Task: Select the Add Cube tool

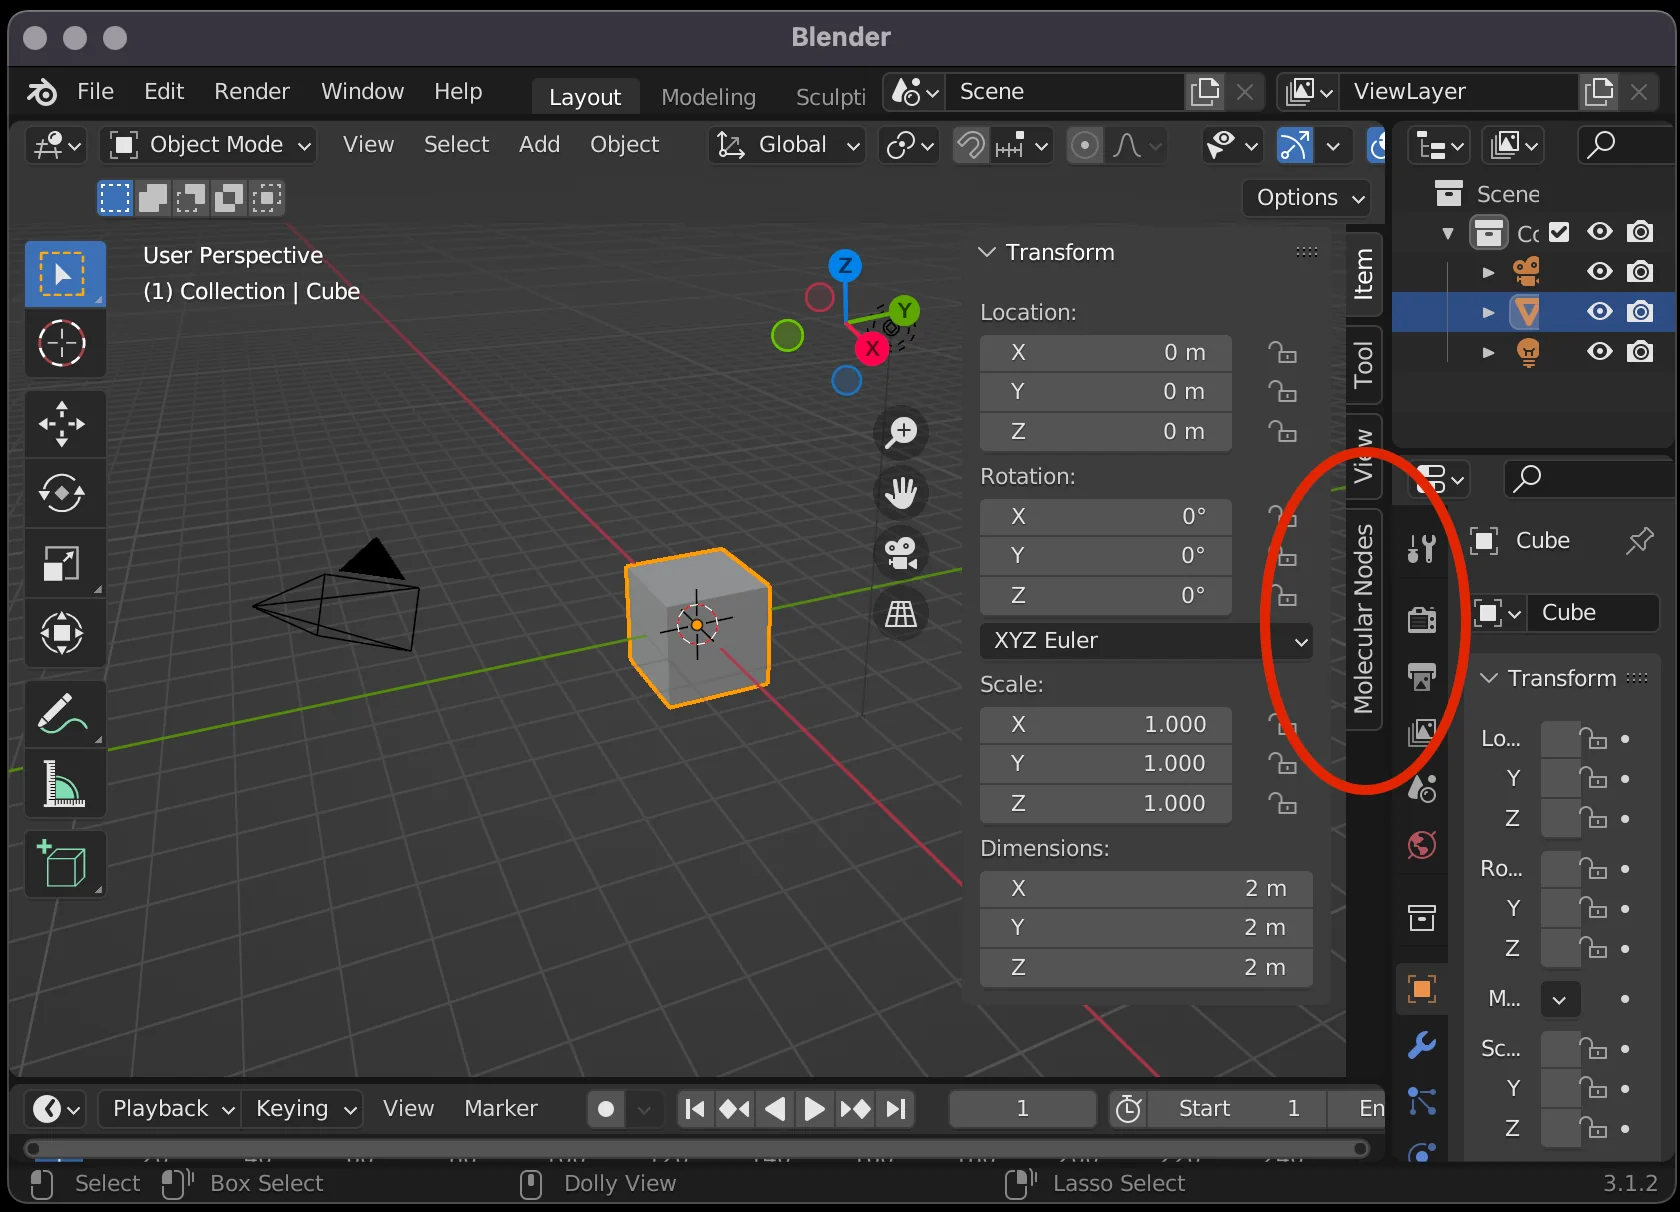Action: (64, 865)
